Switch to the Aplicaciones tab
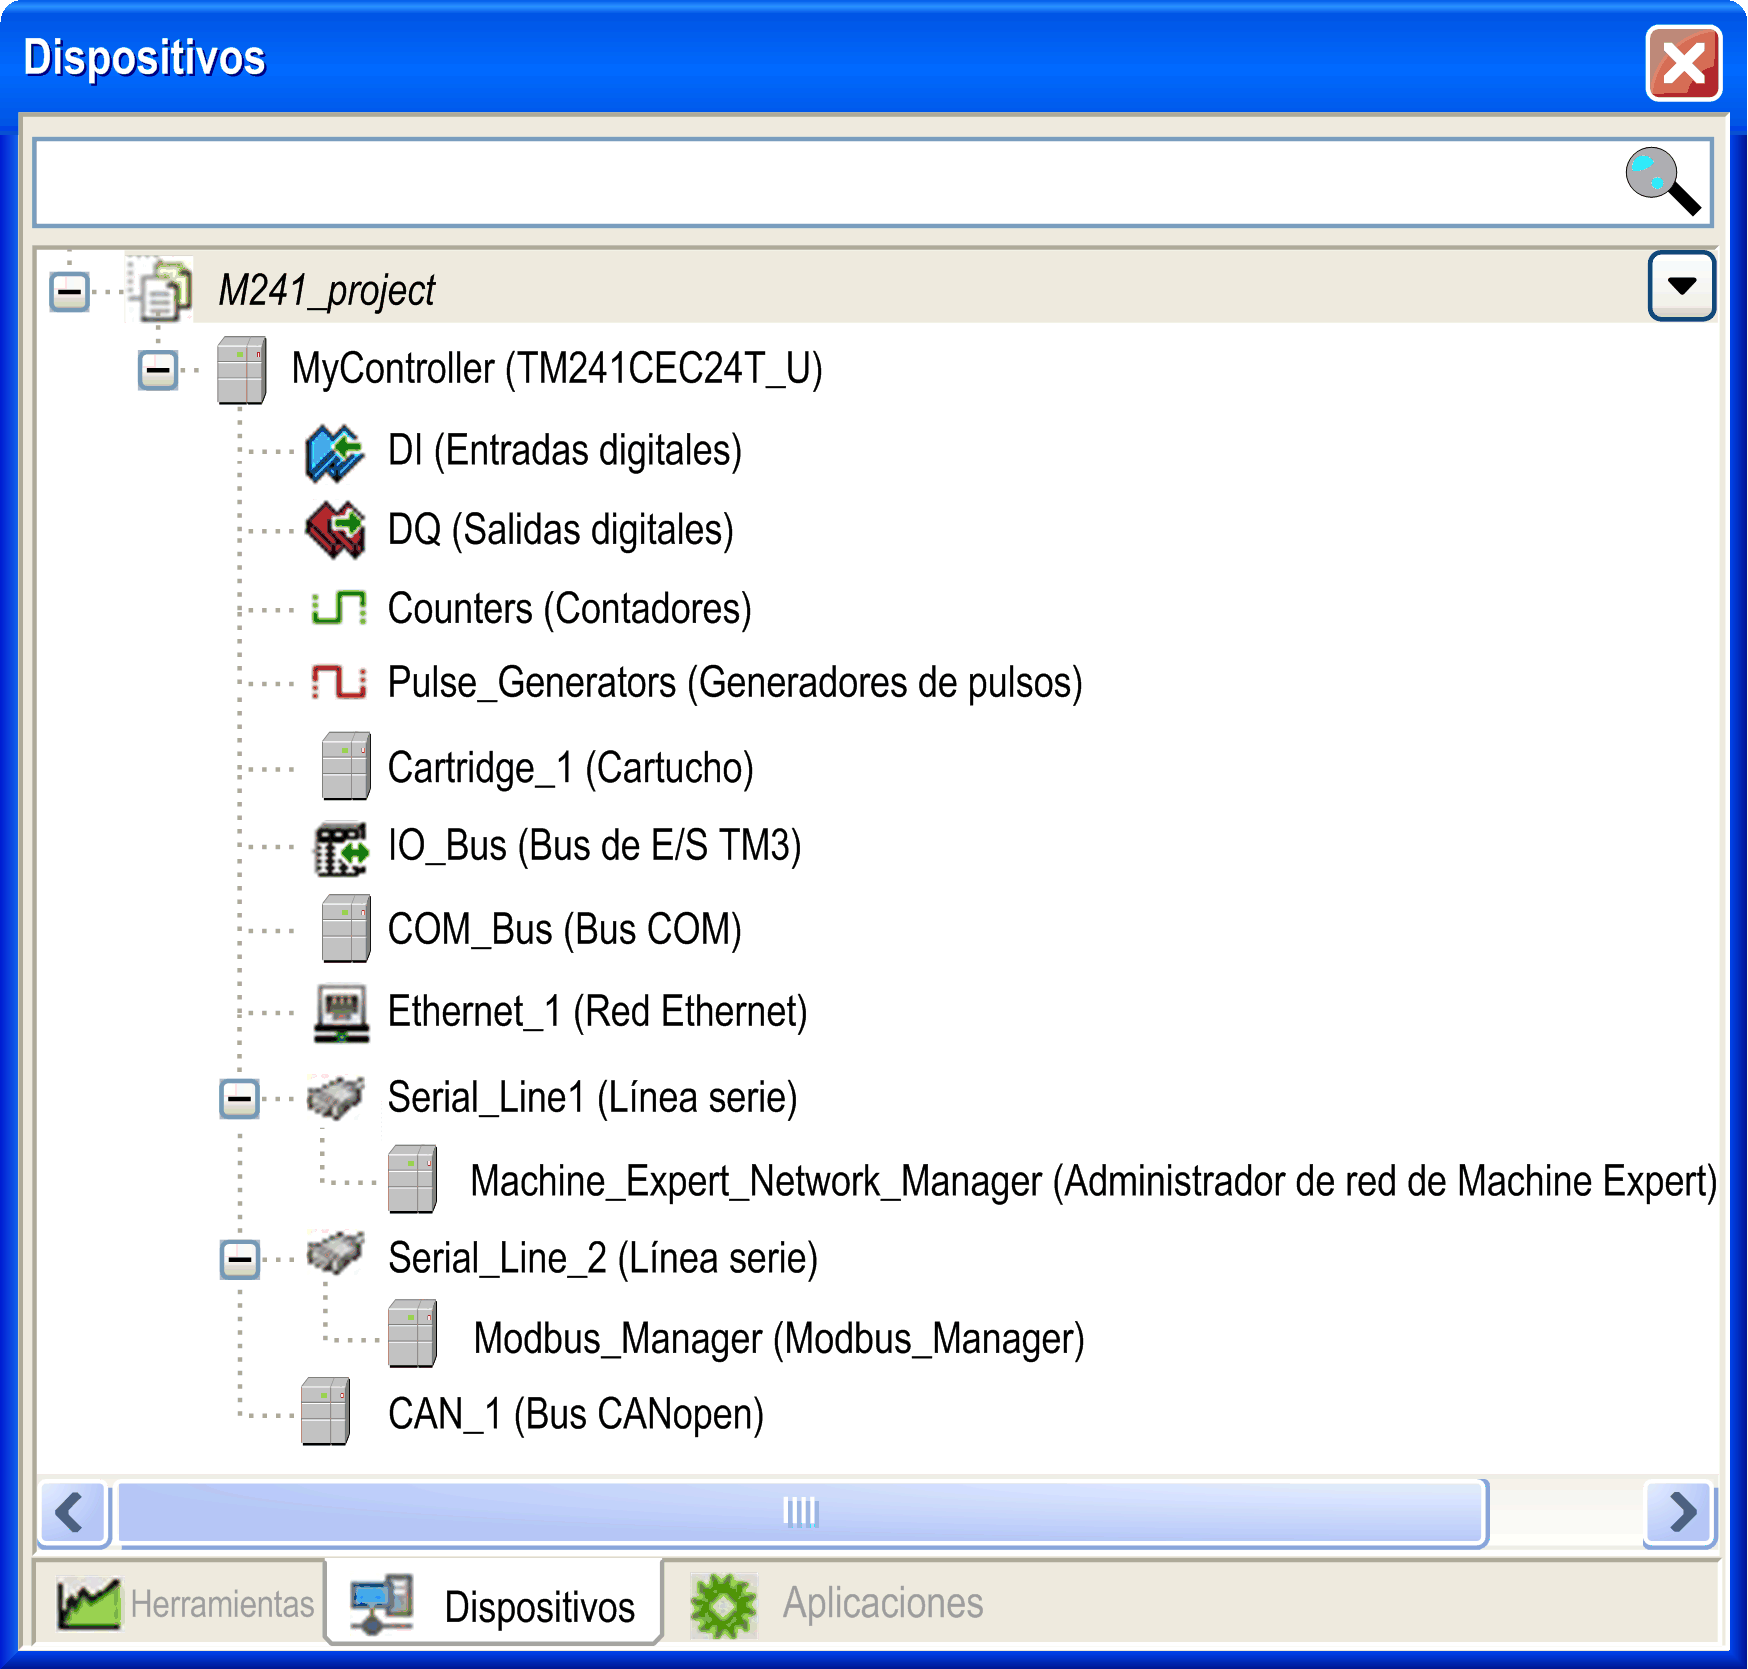The image size is (1748, 1669). [838, 1604]
